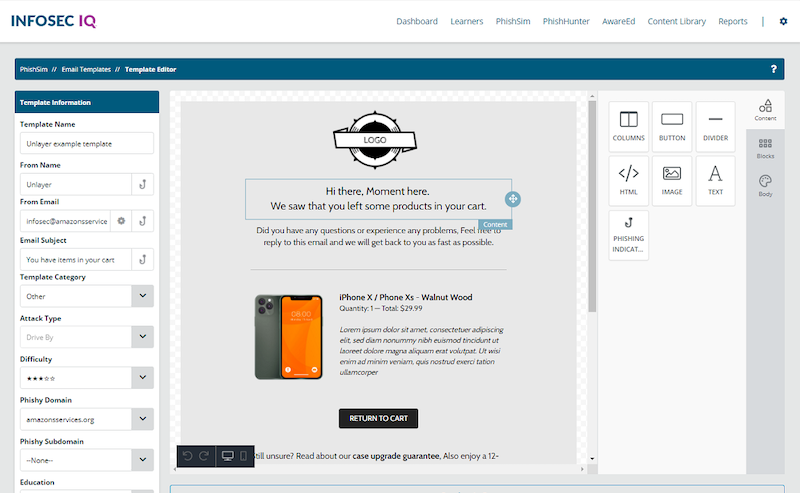800x493 pixels.
Task: Open AwareEd in the top navigation
Action: (618, 21)
